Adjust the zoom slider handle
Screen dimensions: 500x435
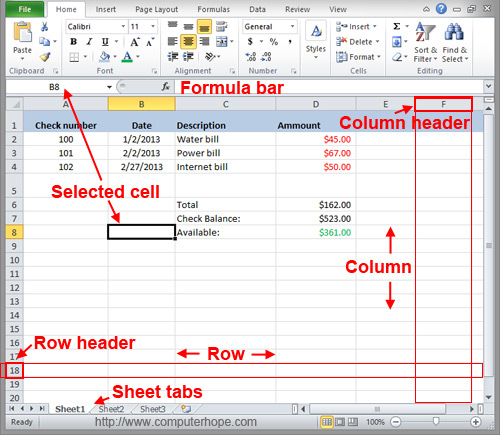(436, 422)
